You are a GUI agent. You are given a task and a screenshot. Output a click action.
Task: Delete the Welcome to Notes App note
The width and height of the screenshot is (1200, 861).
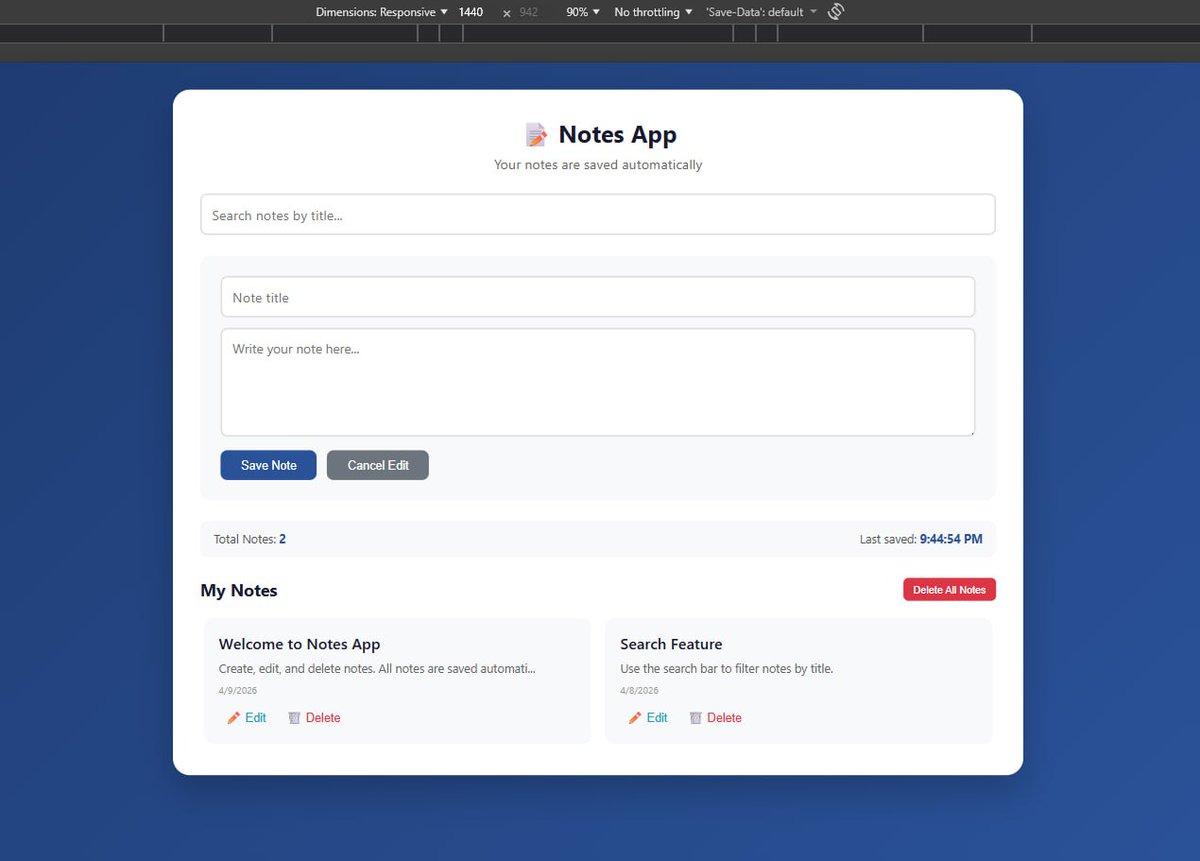[314, 718]
